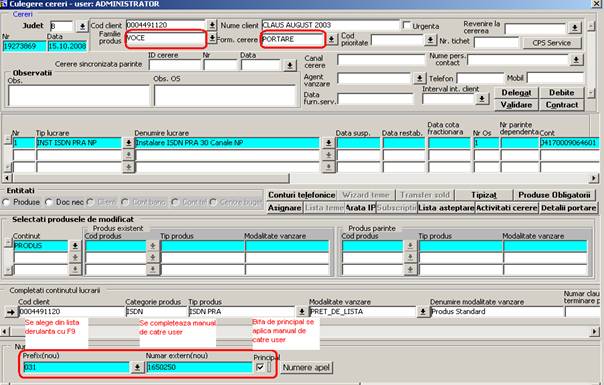Expand the Form. cerere PORTARE dropdown

(331, 39)
